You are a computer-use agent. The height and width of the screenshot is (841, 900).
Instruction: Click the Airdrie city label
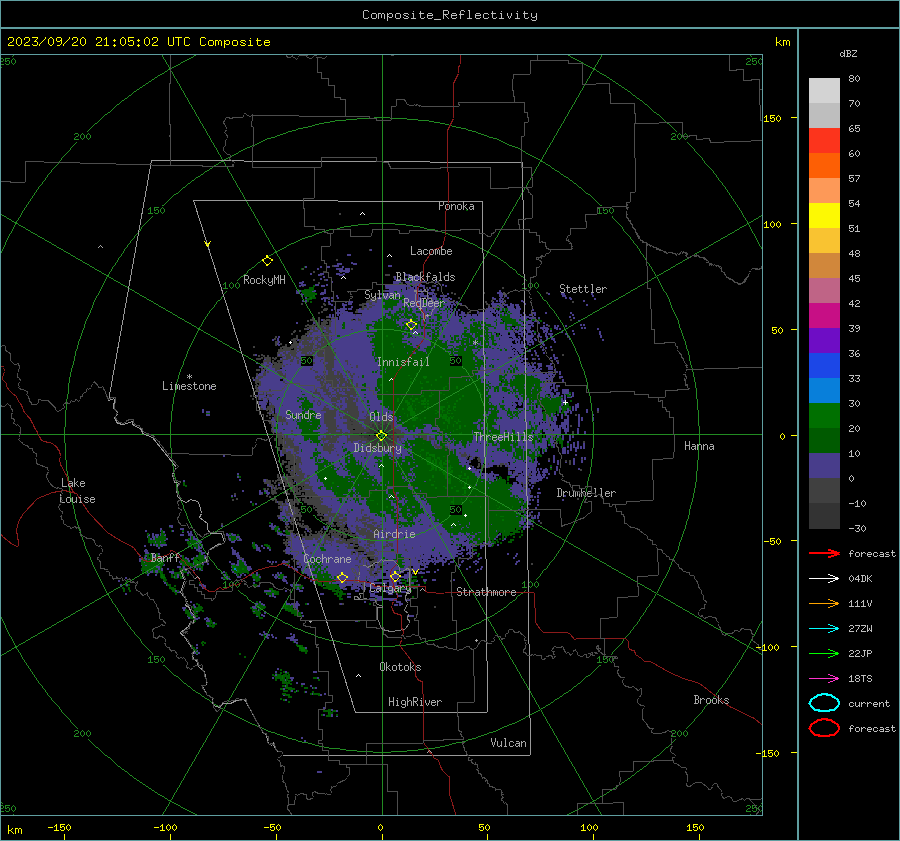pyautogui.click(x=394, y=534)
